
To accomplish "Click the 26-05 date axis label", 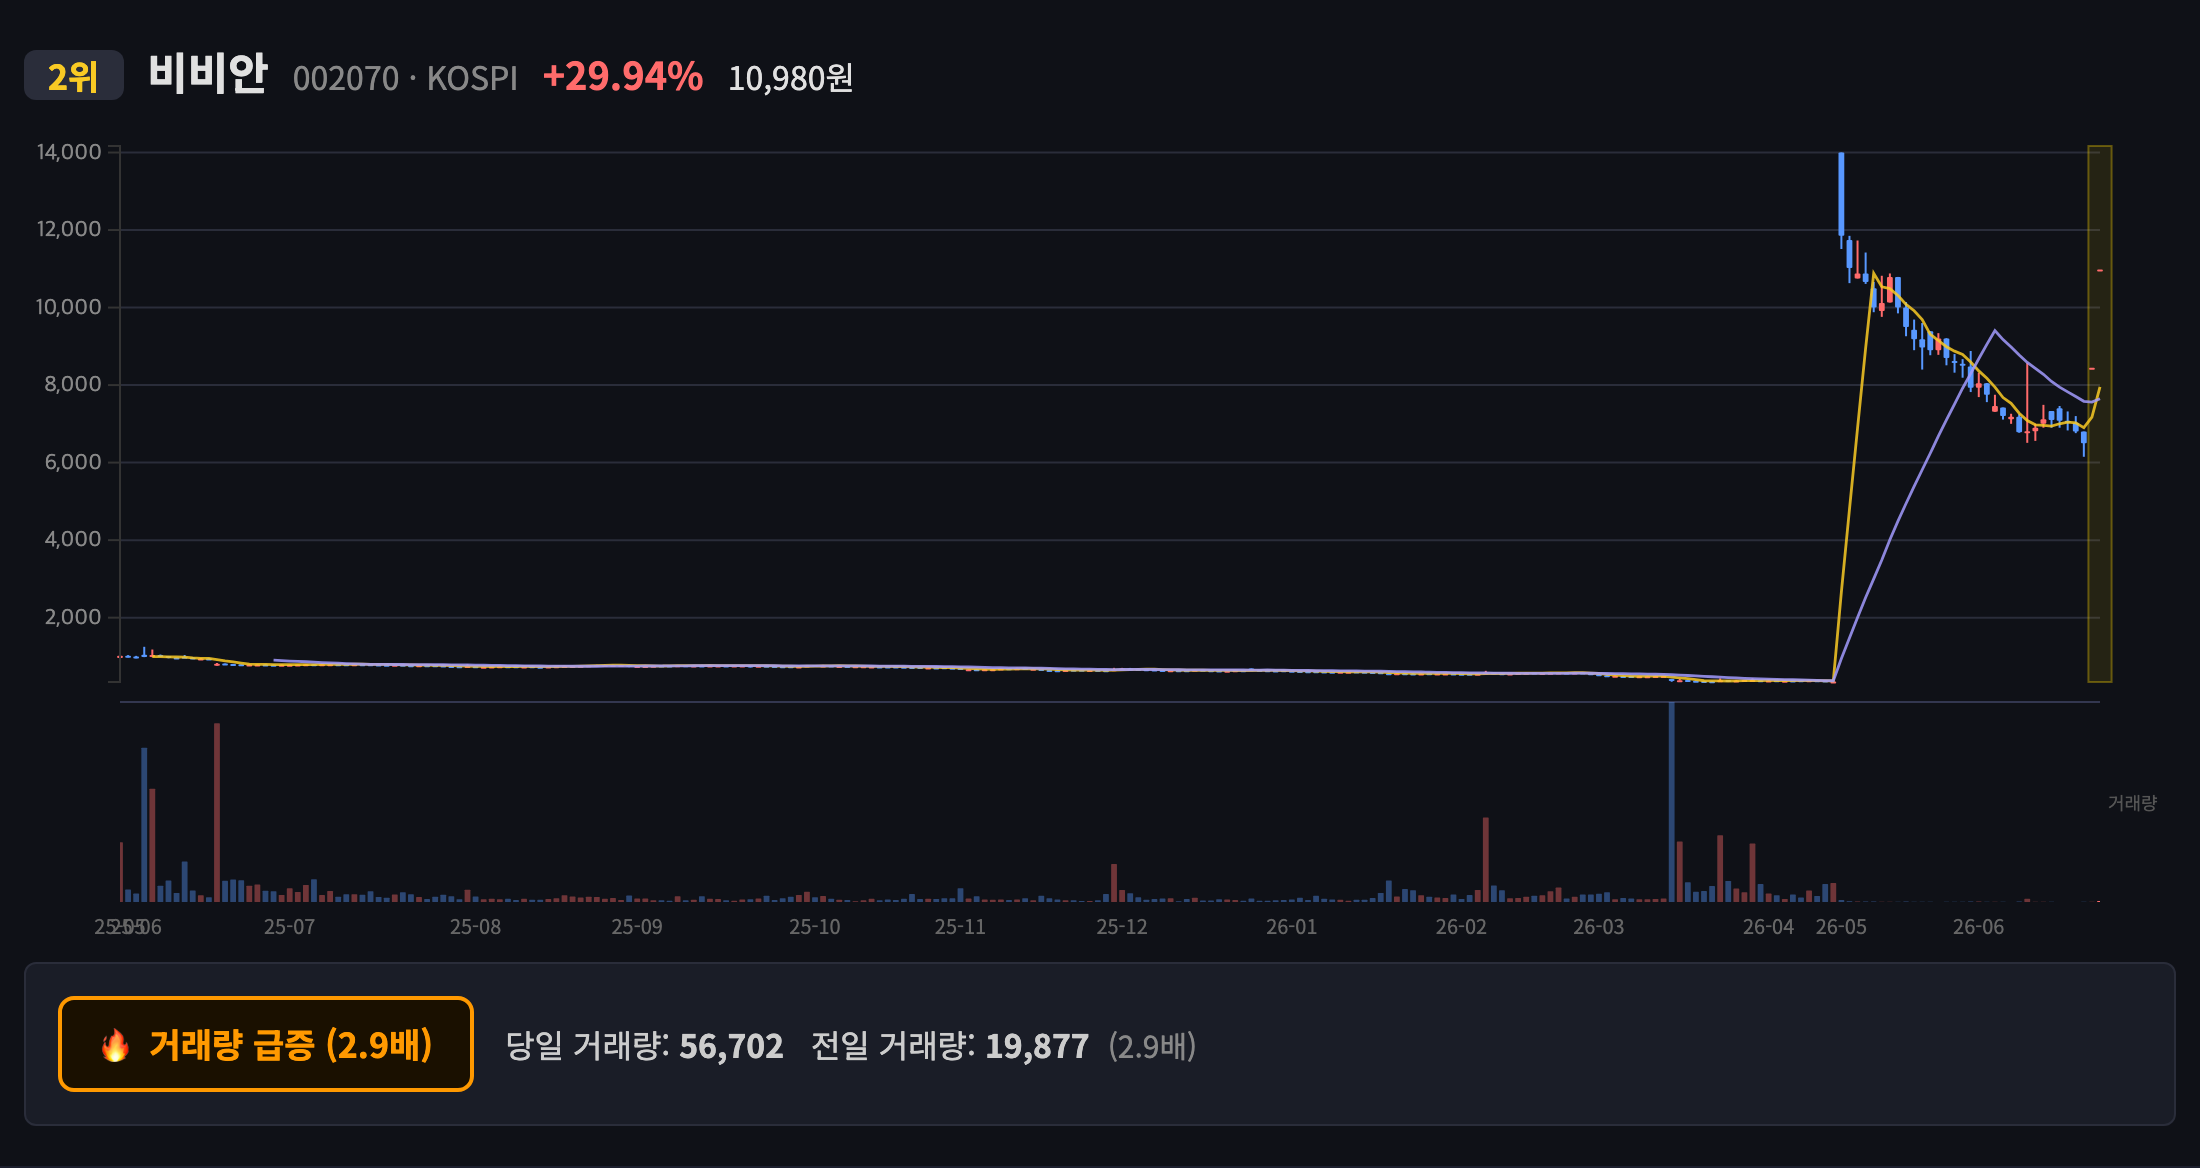I will click(x=1841, y=927).
